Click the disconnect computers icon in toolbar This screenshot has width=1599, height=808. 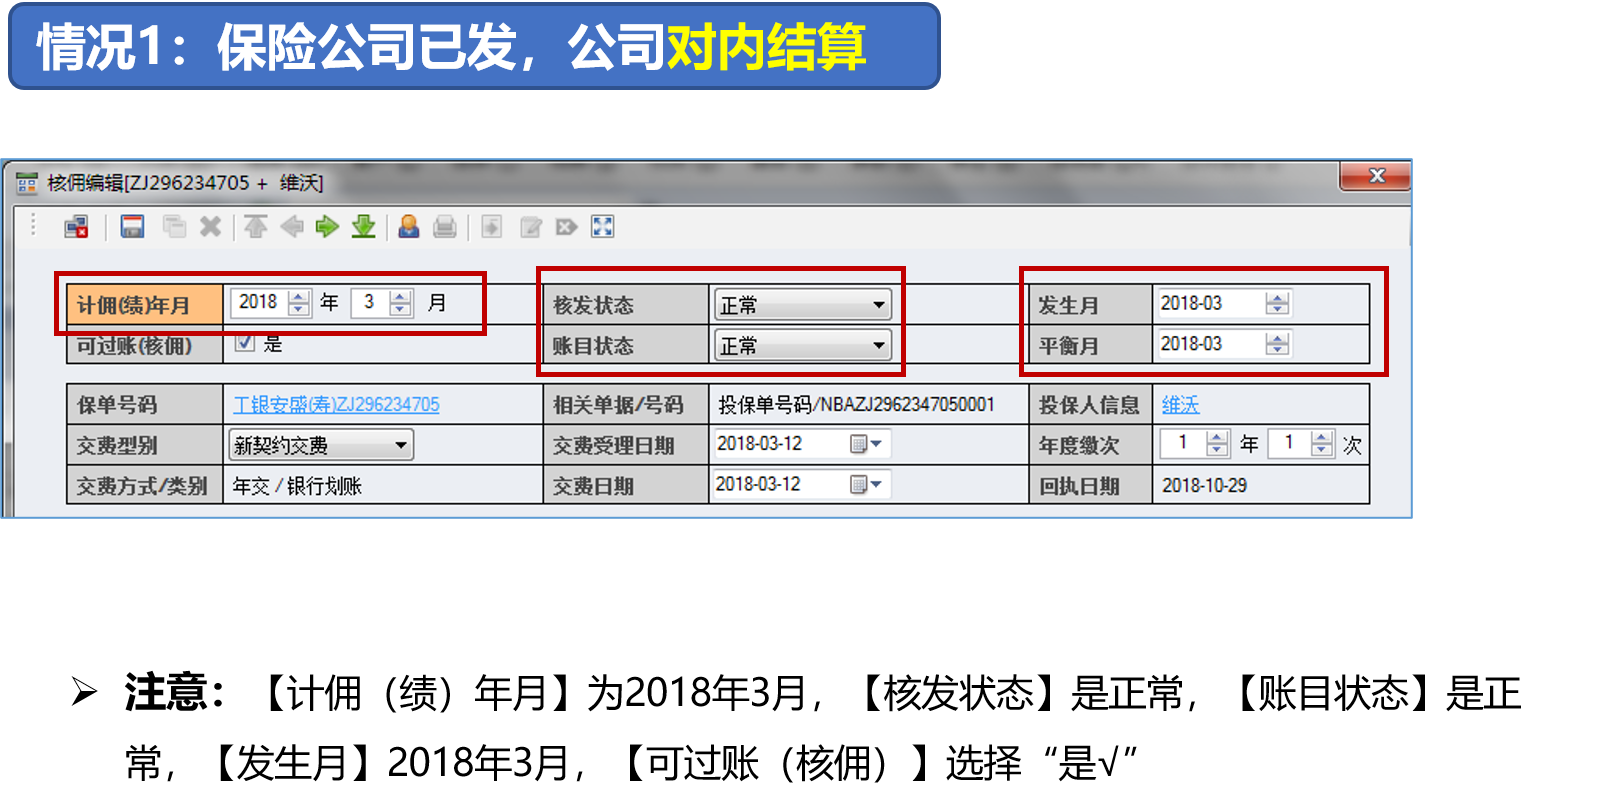pyautogui.click(x=77, y=227)
